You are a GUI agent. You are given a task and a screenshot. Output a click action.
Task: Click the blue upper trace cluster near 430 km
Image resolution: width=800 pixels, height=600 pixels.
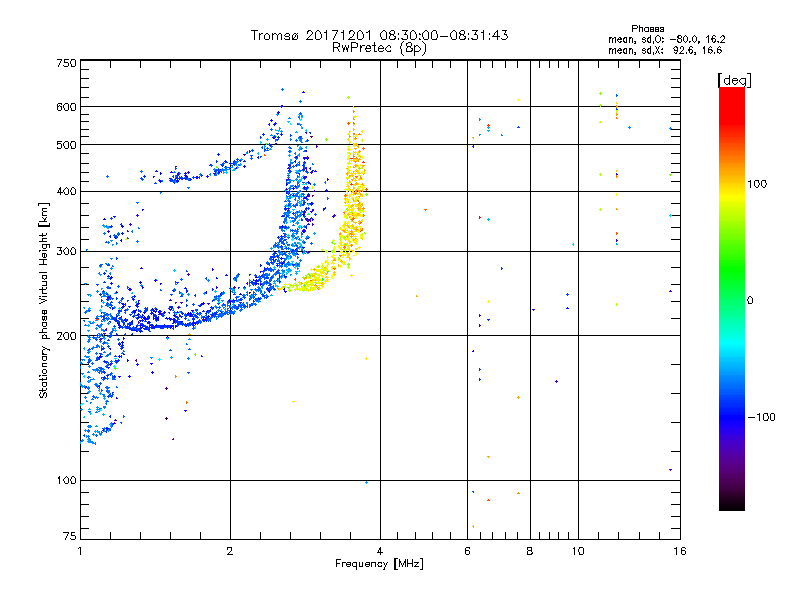click(x=179, y=177)
